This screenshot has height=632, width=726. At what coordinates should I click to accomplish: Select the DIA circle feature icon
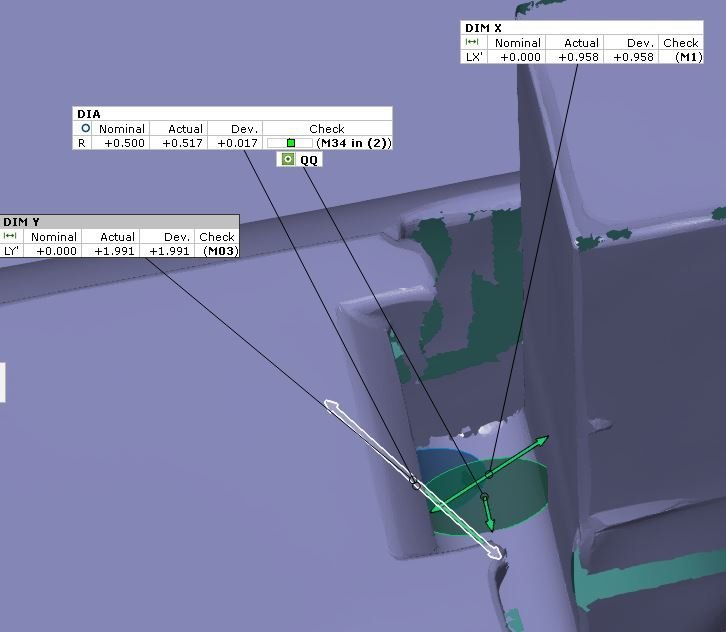pyautogui.click(x=85, y=128)
